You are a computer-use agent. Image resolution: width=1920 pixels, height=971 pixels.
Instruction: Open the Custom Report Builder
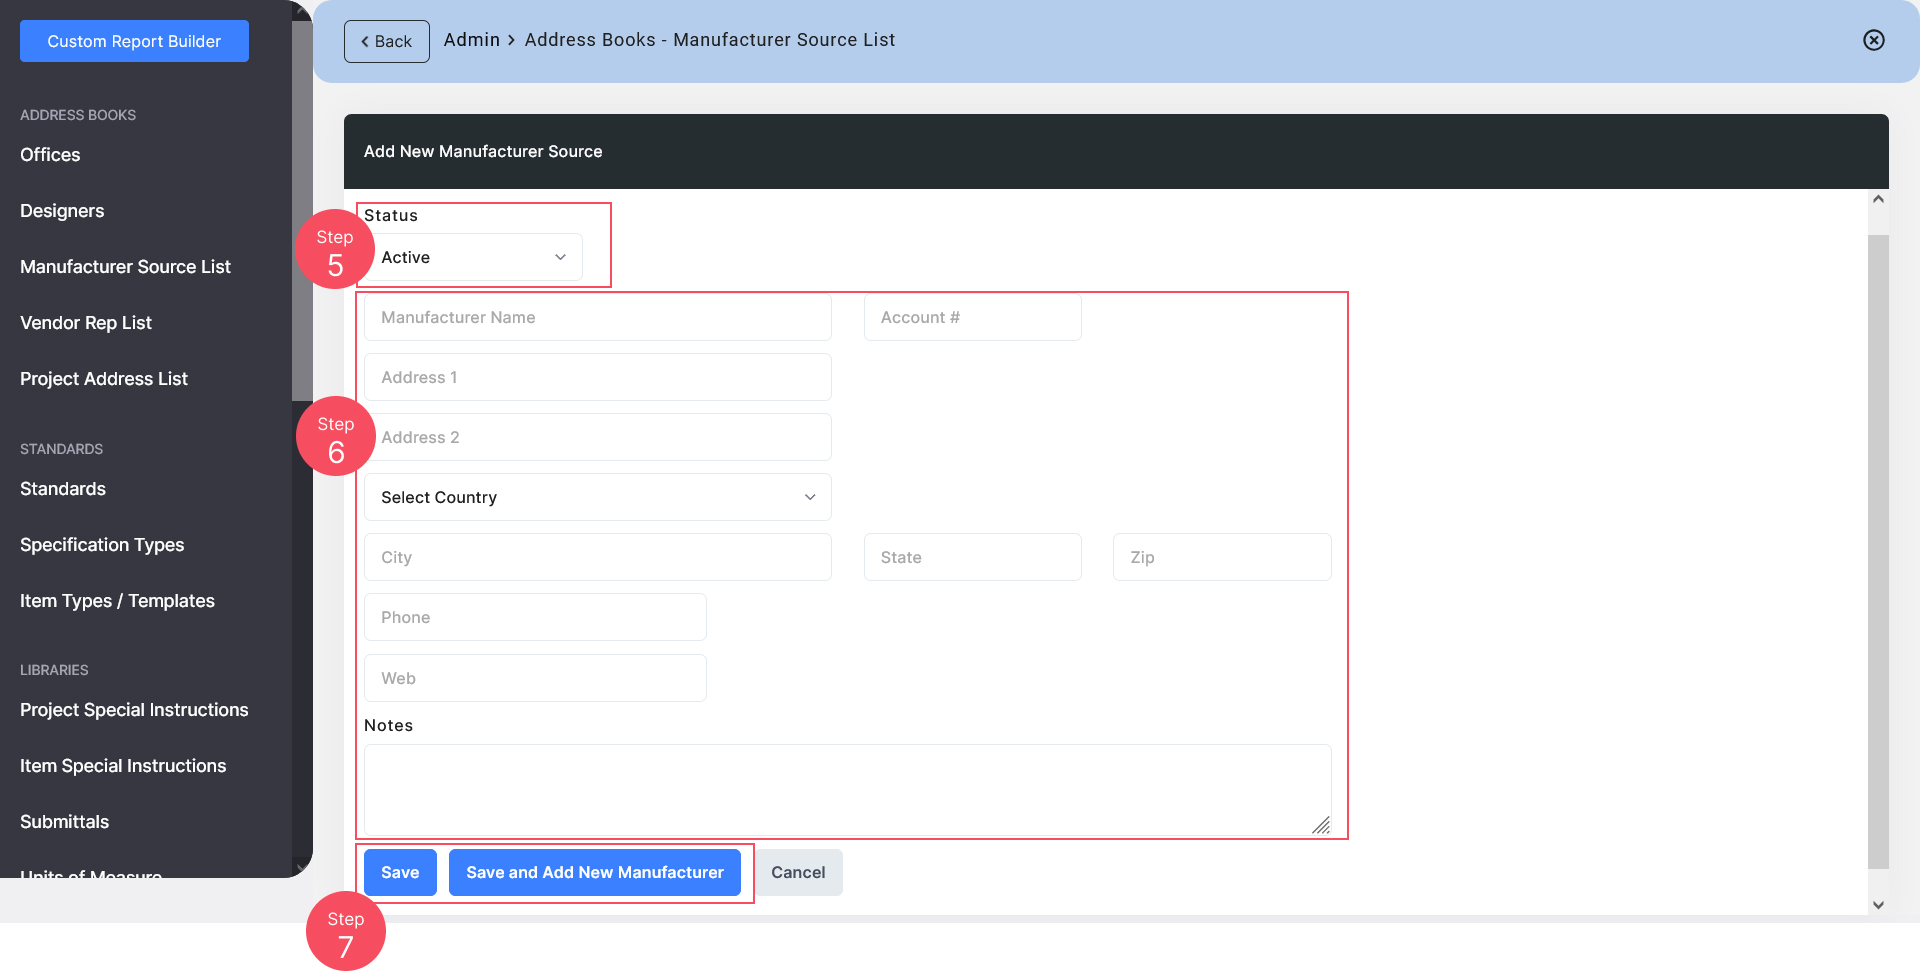[134, 41]
